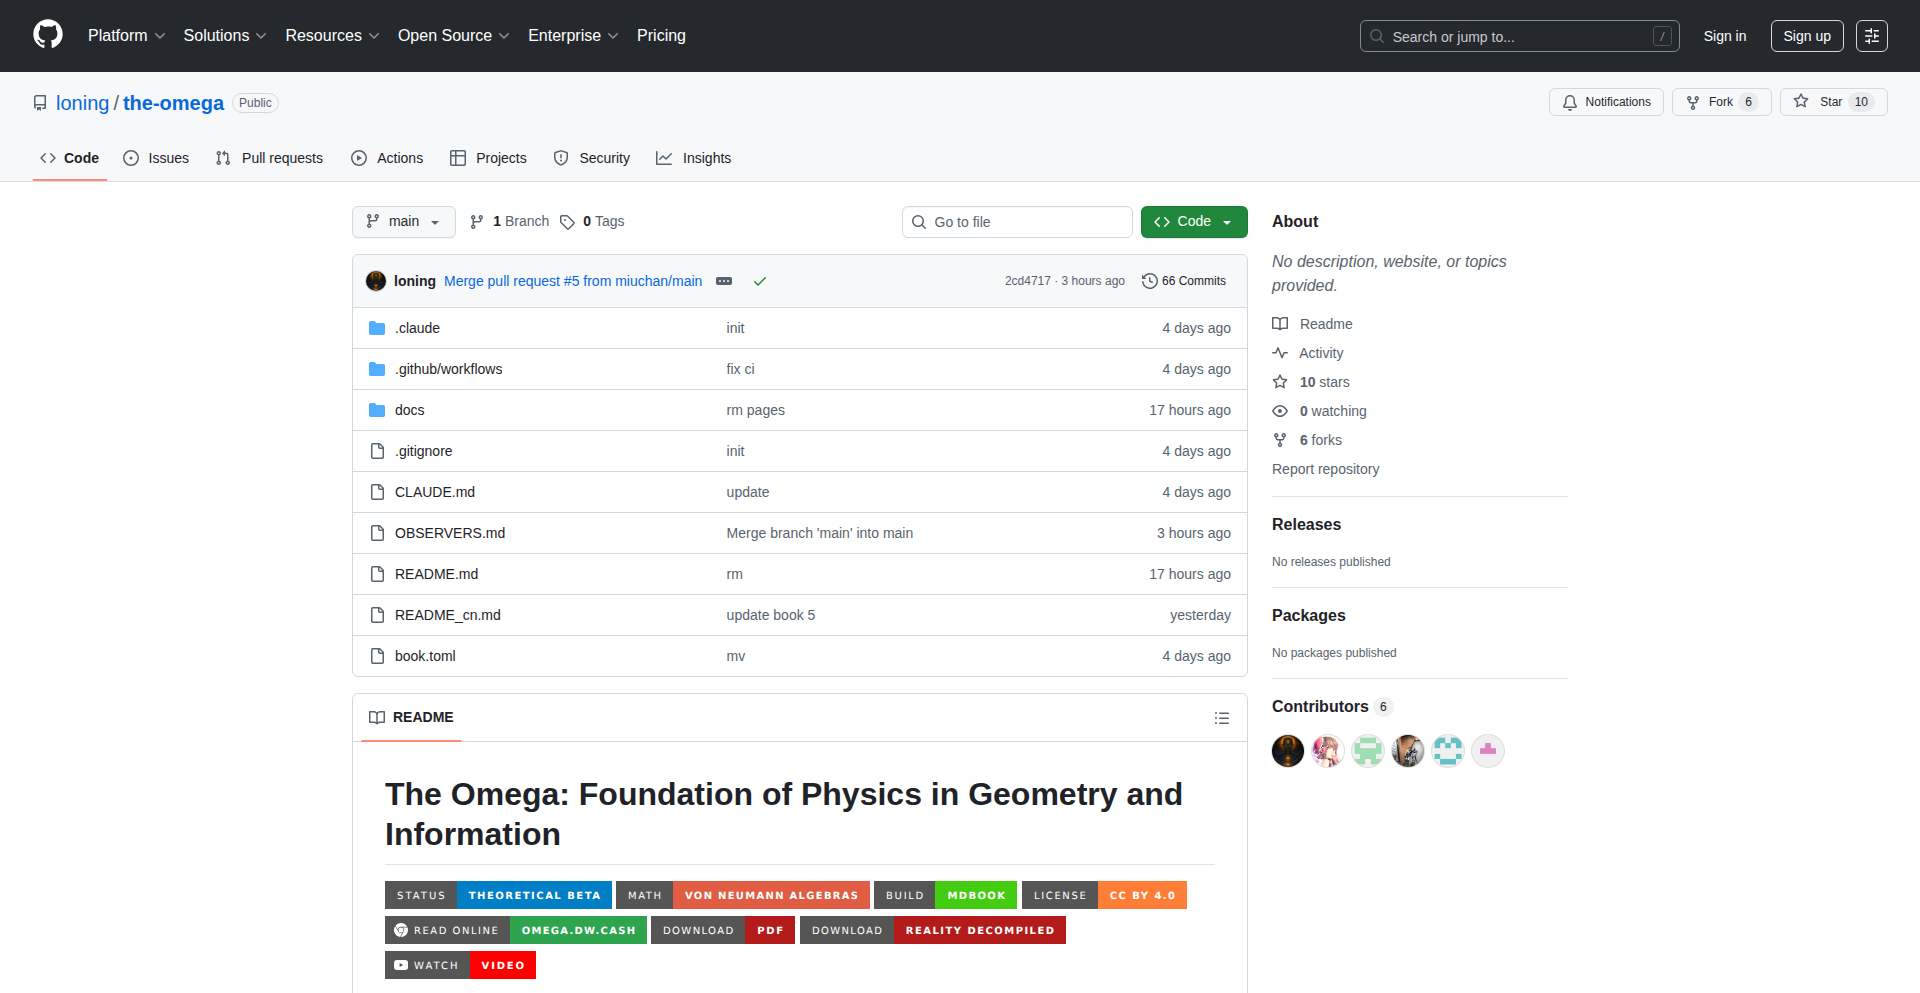Open the the-omega repository link
The width and height of the screenshot is (1920, 993).
(173, 103)
